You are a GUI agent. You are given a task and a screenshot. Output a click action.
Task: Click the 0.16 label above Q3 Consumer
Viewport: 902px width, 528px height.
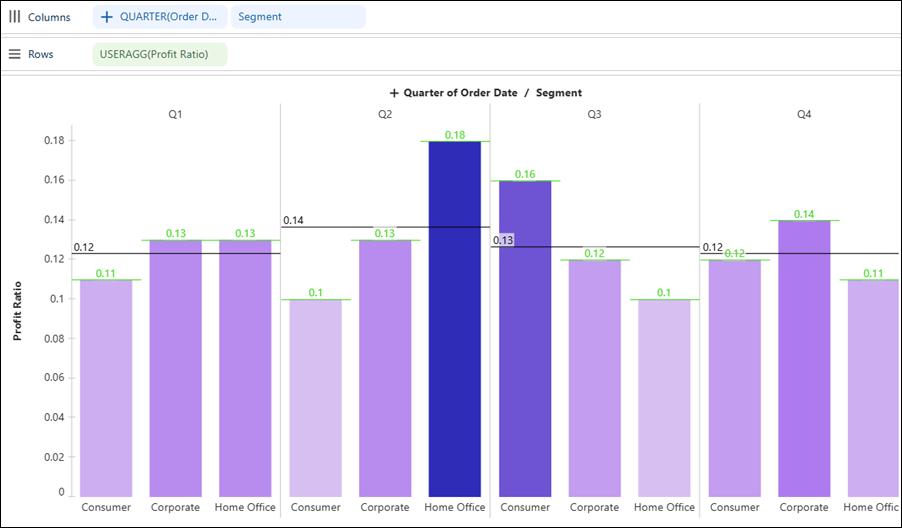[525, 174]
